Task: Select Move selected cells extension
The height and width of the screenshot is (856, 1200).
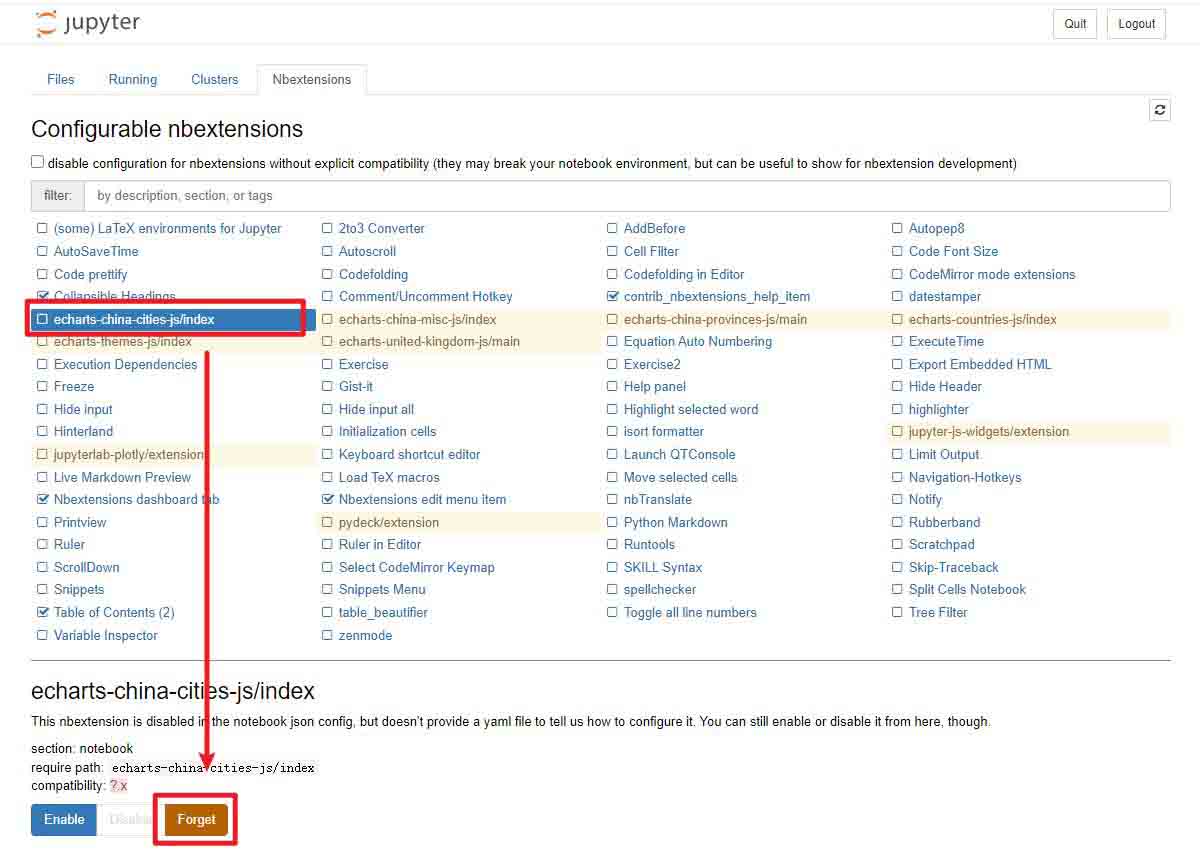Action: point(680,477)
